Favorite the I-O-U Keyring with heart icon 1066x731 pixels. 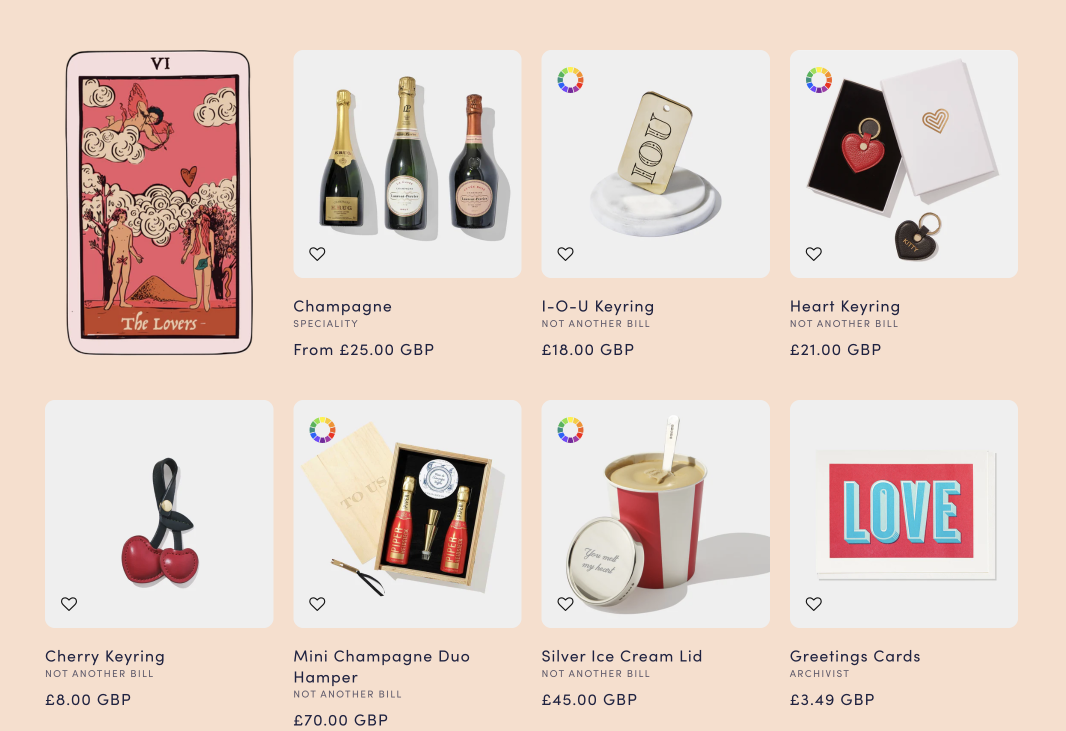(565, 254)
